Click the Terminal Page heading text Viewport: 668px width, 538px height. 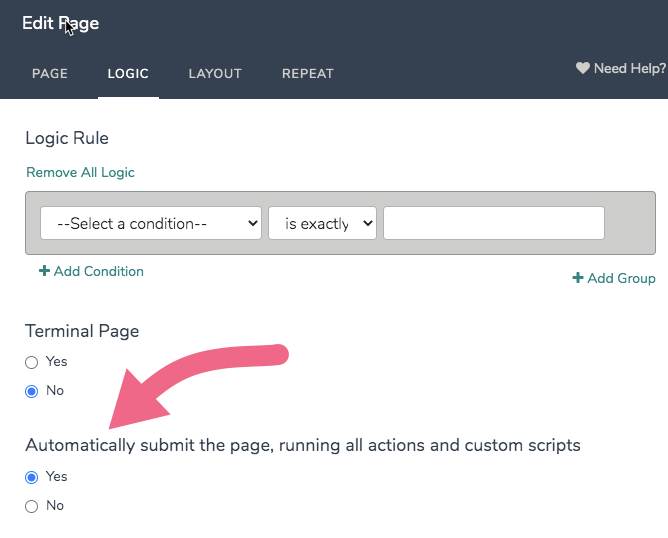pos(82,331)
